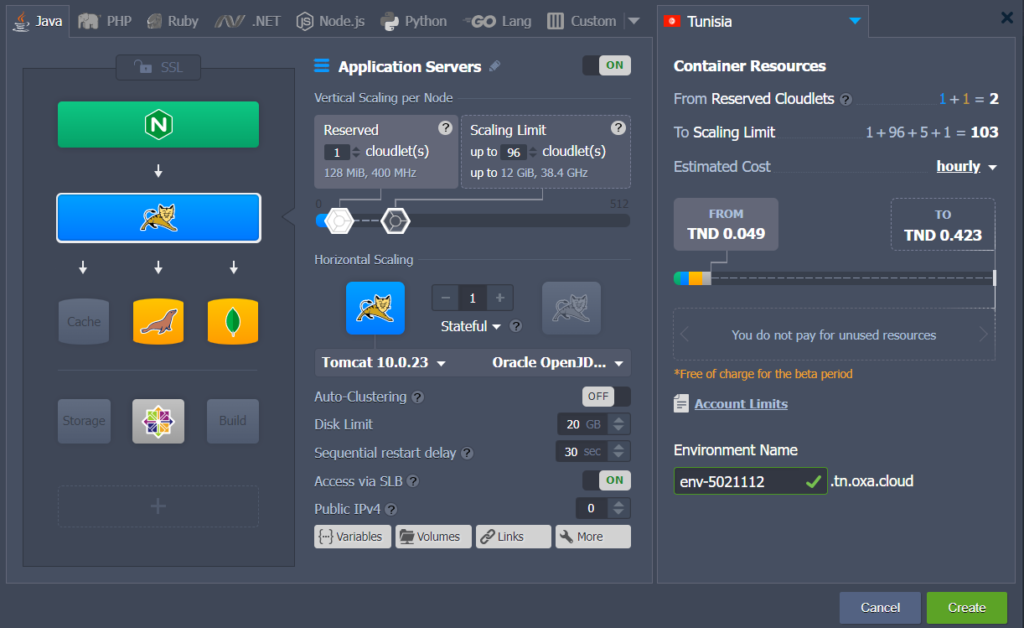Open help for Public IPv4
Screen dimensions: 1024x628
tap(391, 509)
